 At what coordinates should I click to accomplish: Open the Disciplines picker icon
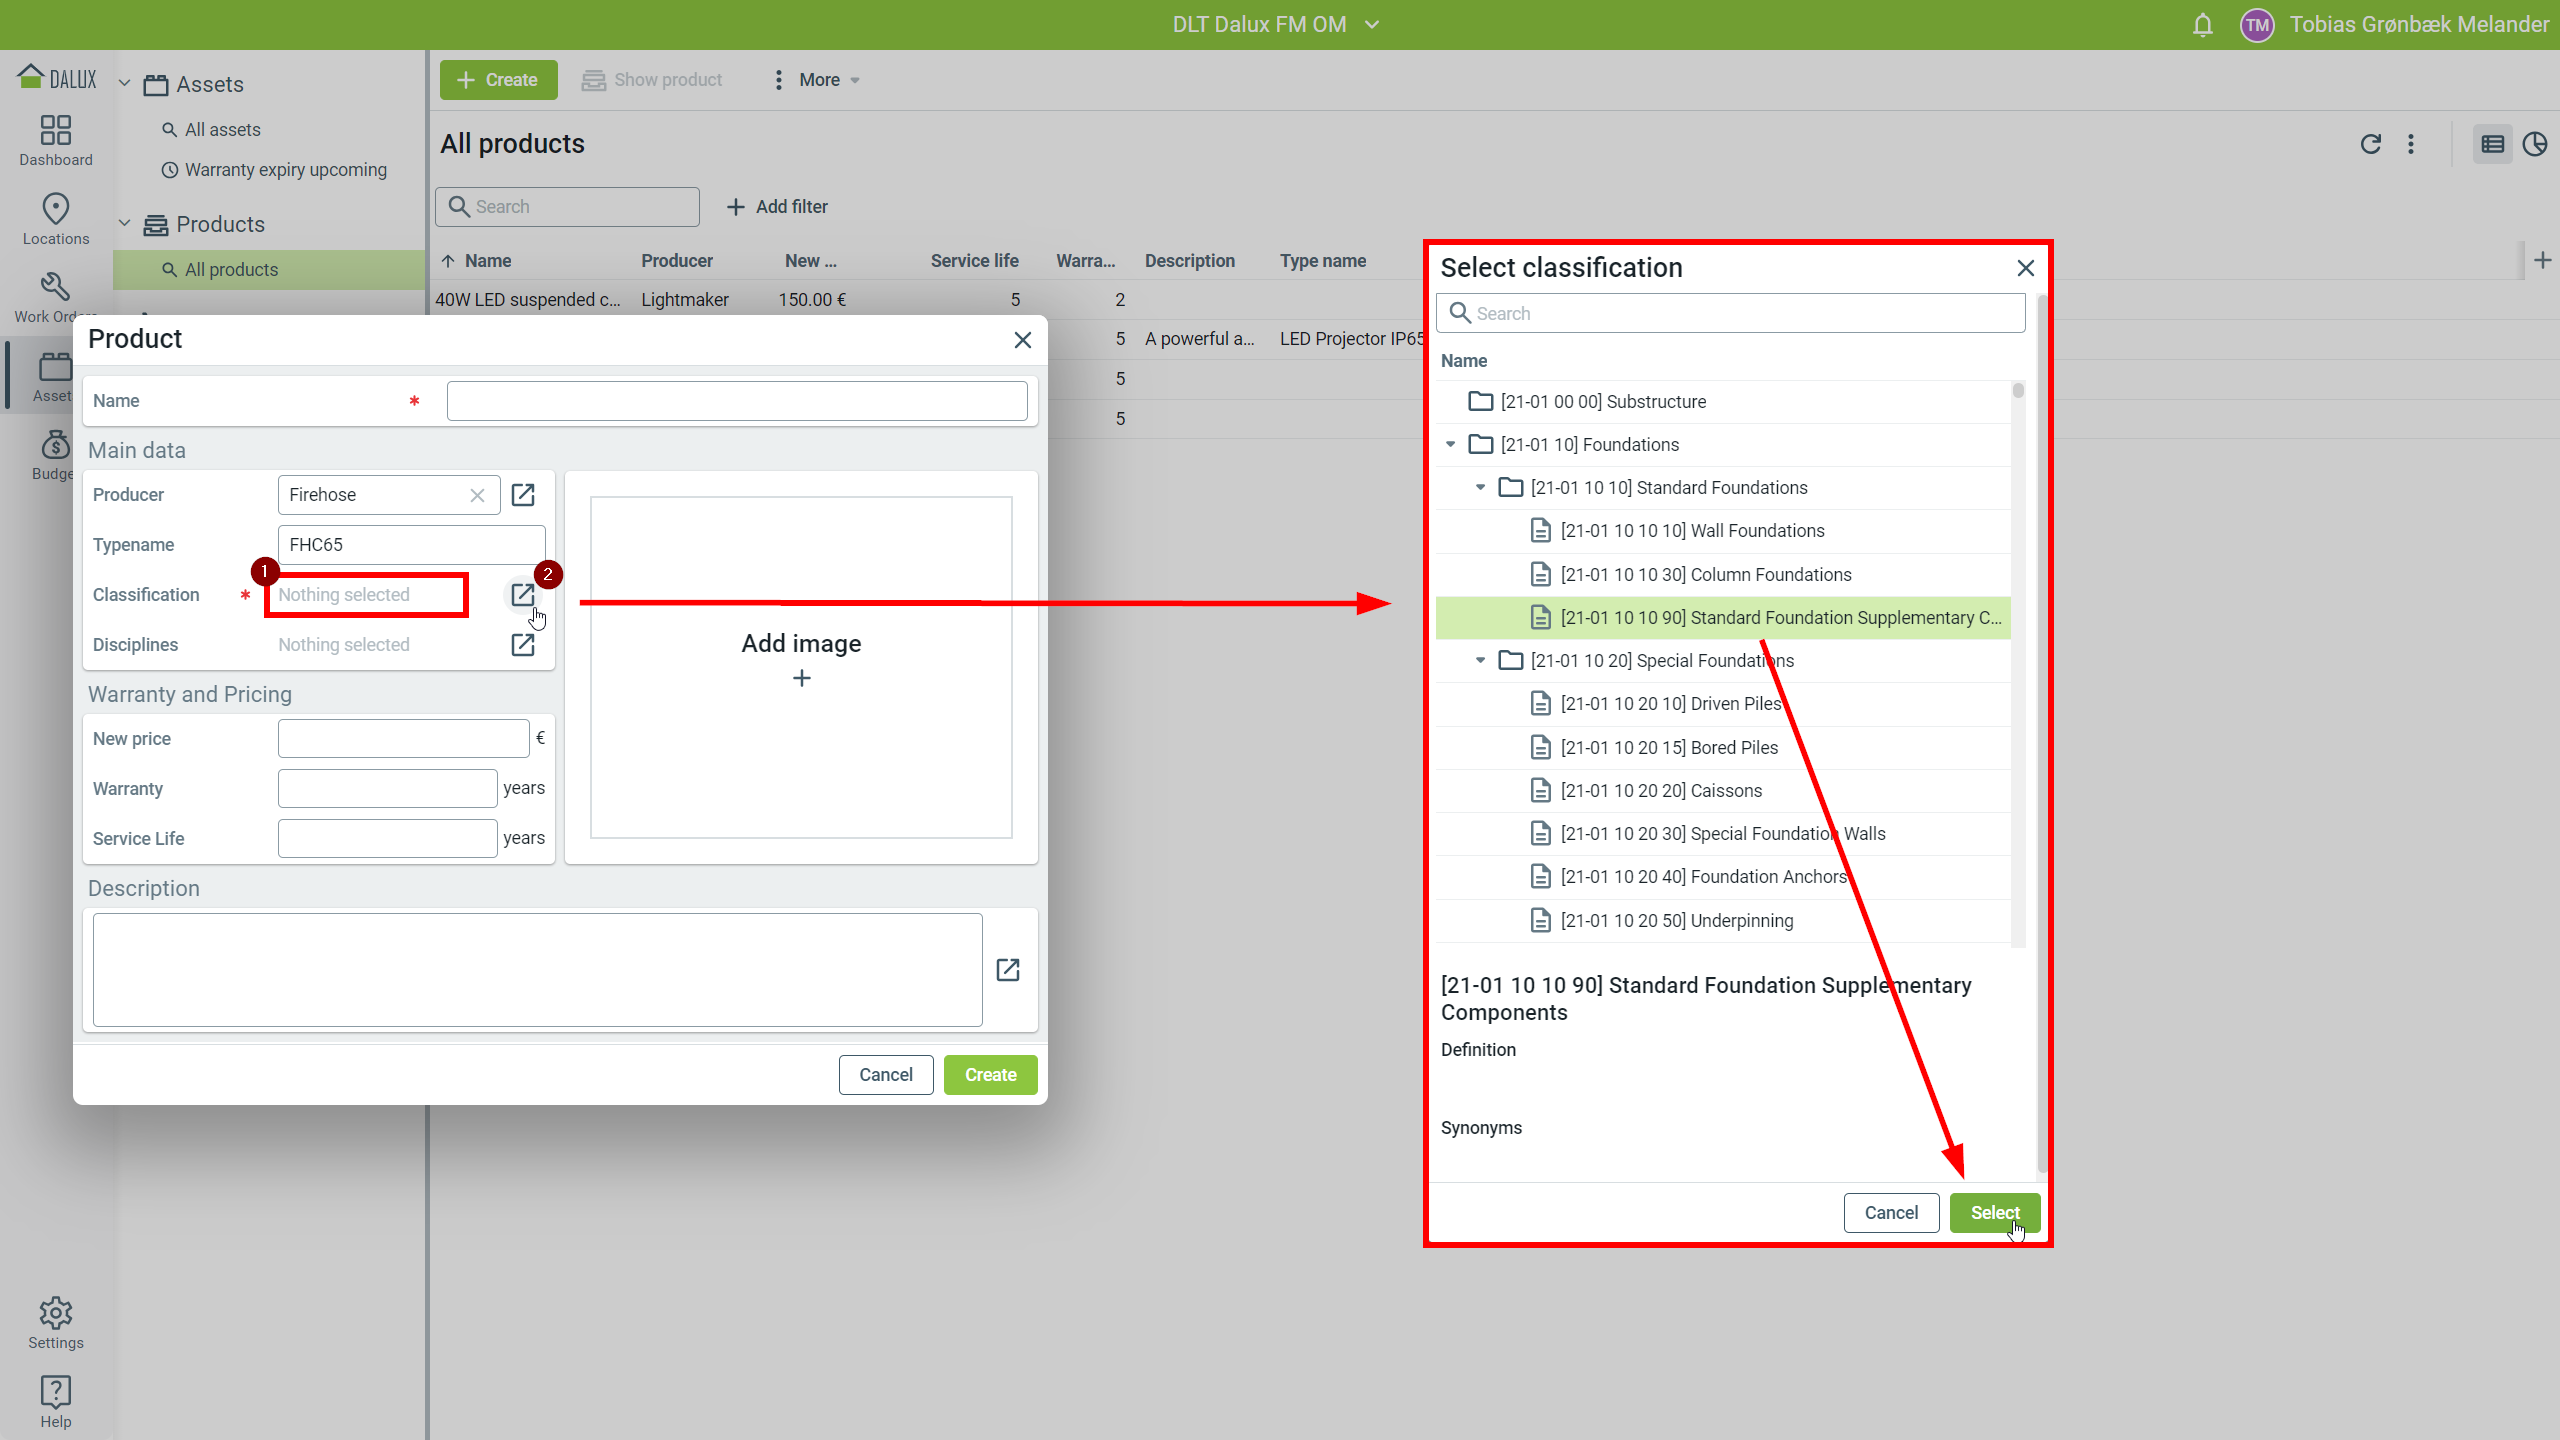[523, 645]
